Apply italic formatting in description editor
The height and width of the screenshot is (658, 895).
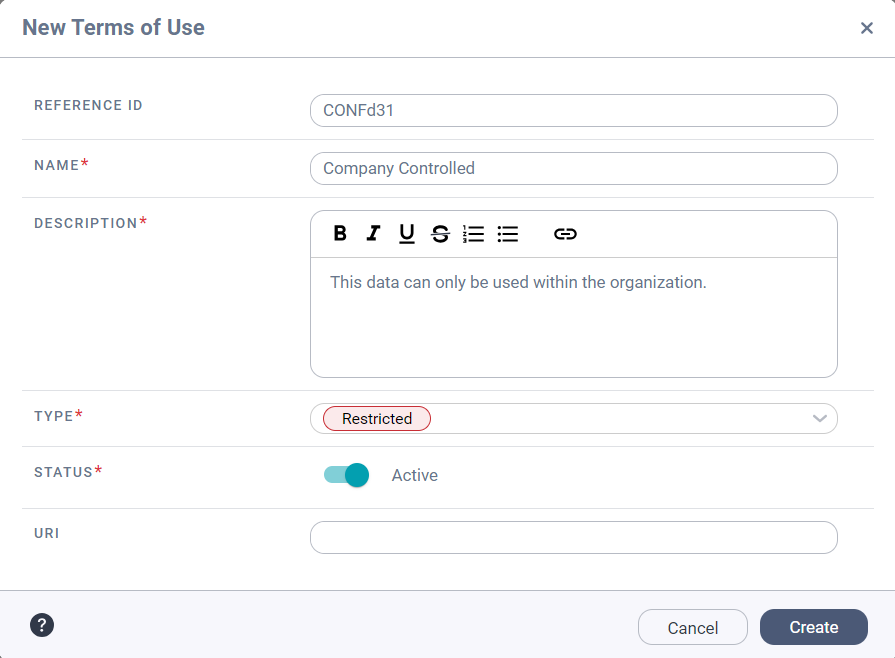click(x=373, y=233)
